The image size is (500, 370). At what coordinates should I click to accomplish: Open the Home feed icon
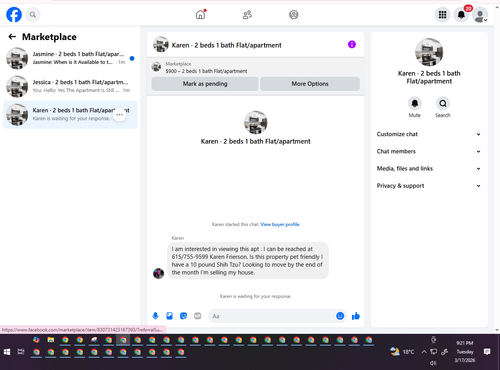pos(200,15)
